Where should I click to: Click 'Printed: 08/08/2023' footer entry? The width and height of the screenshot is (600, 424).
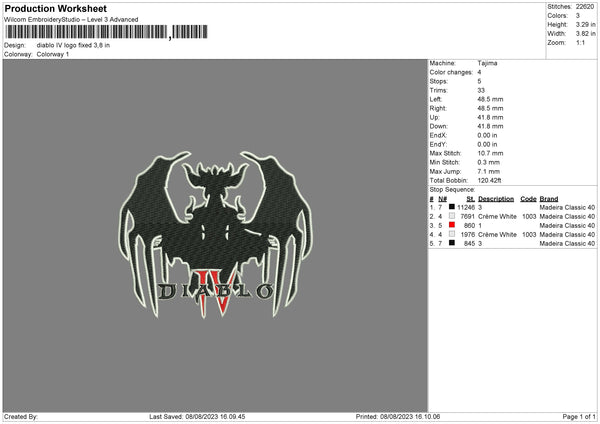pos(398,417)
